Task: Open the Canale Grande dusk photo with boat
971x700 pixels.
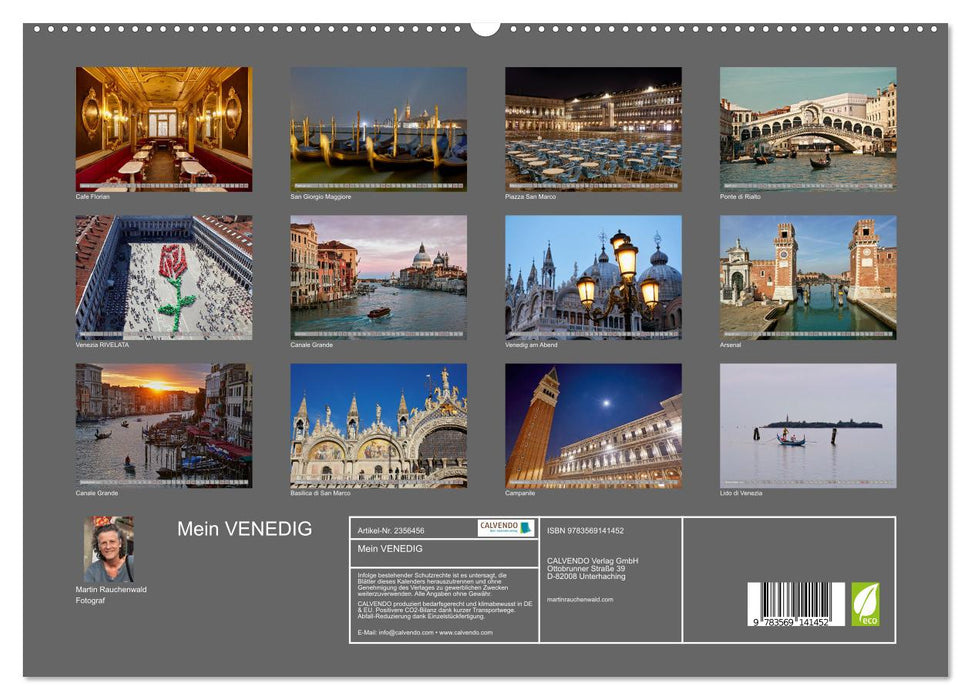Action: [x=378, y=278]
